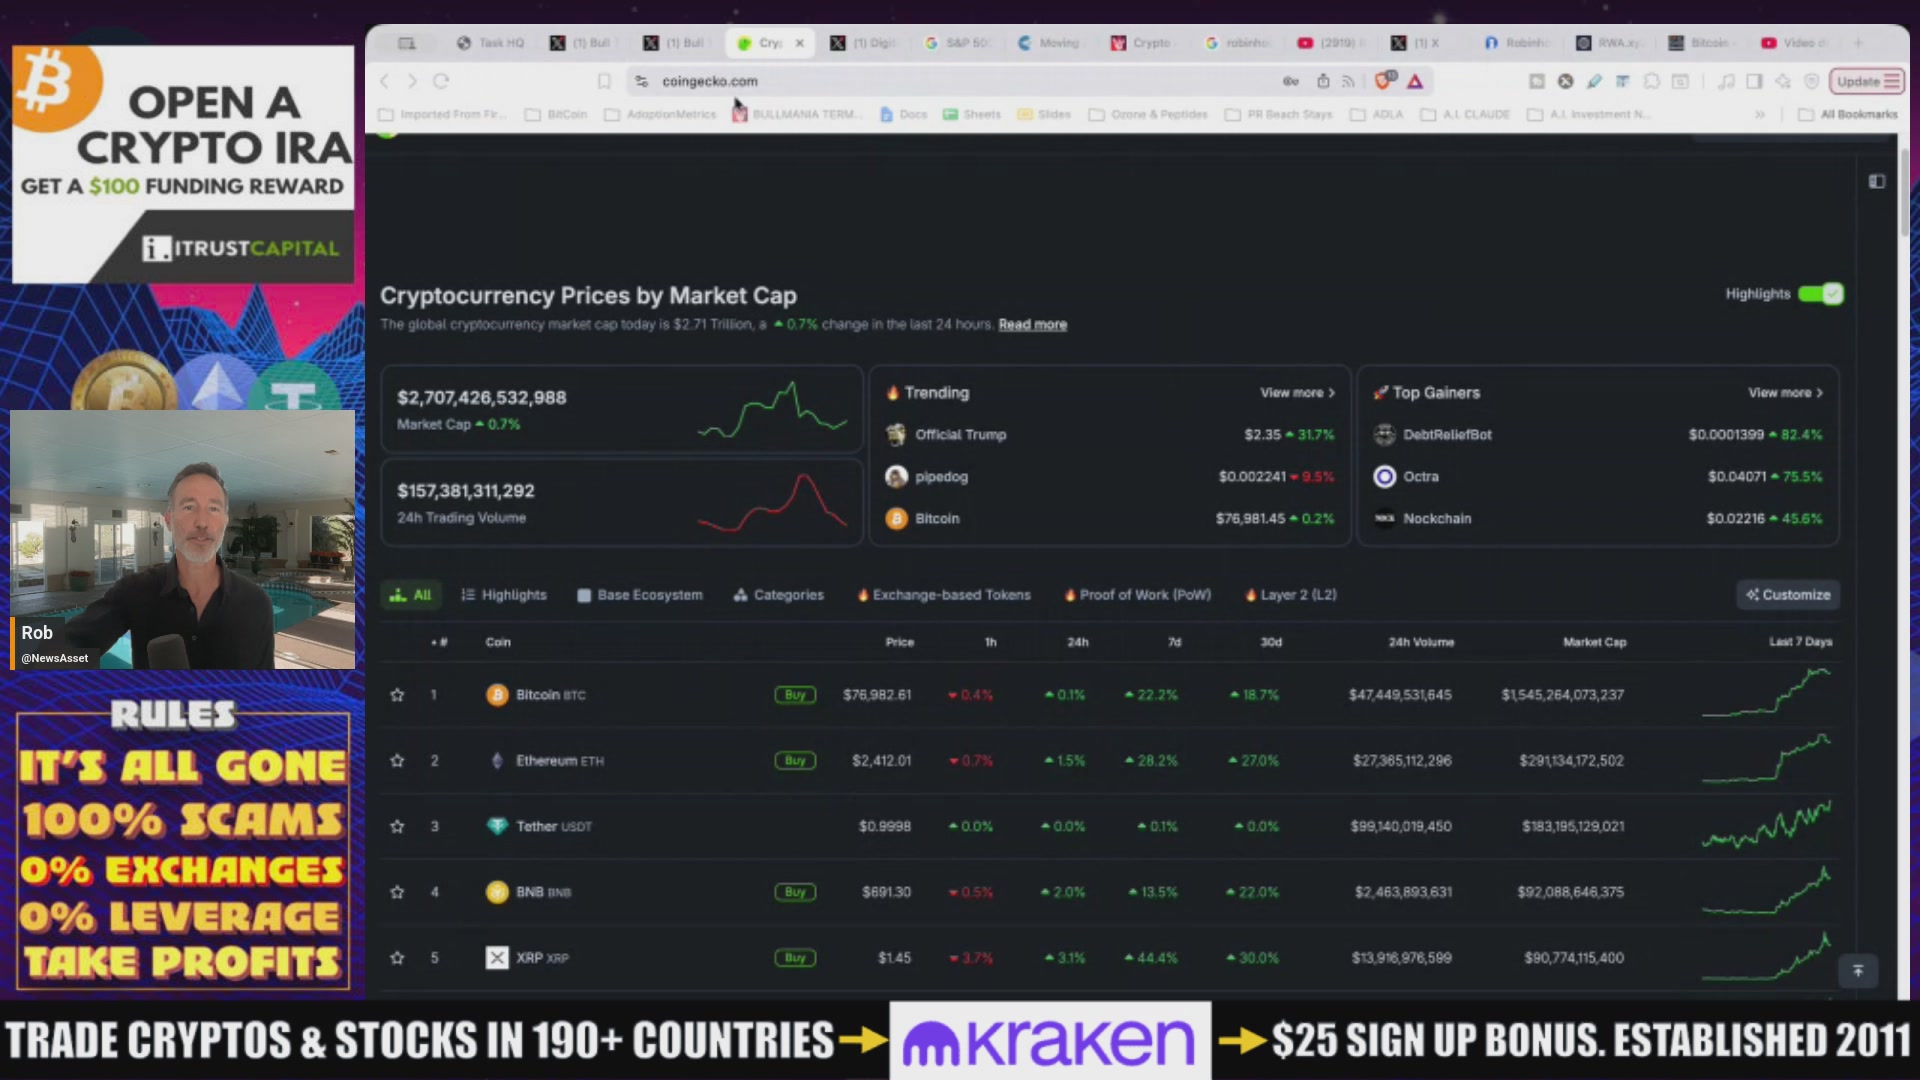Click the browser reload icon
The width and height of the screenshot is (1920, 1080).
[441, 81]
